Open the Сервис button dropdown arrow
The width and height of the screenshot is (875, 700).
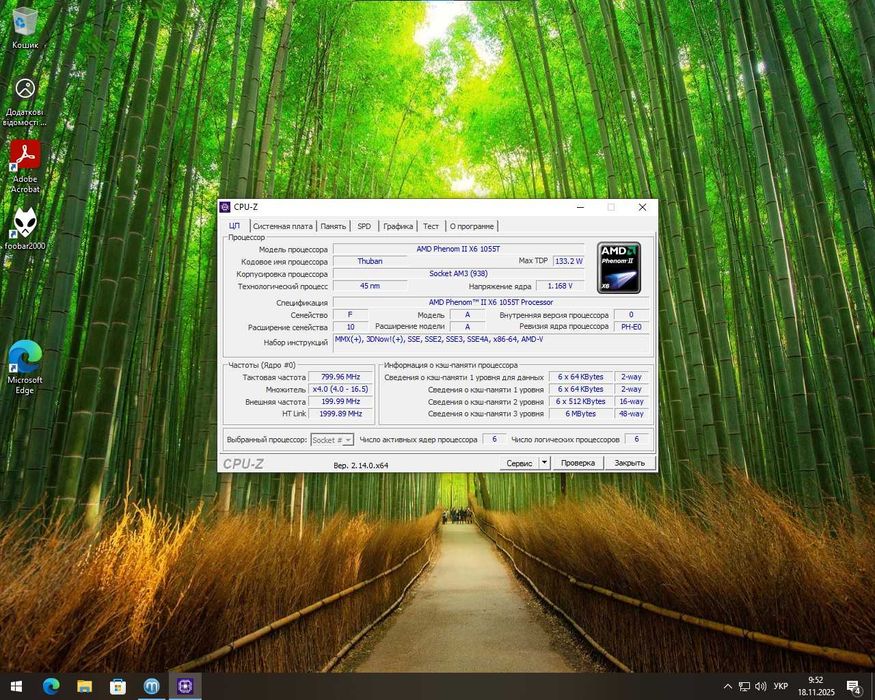[x=545, y=463]
